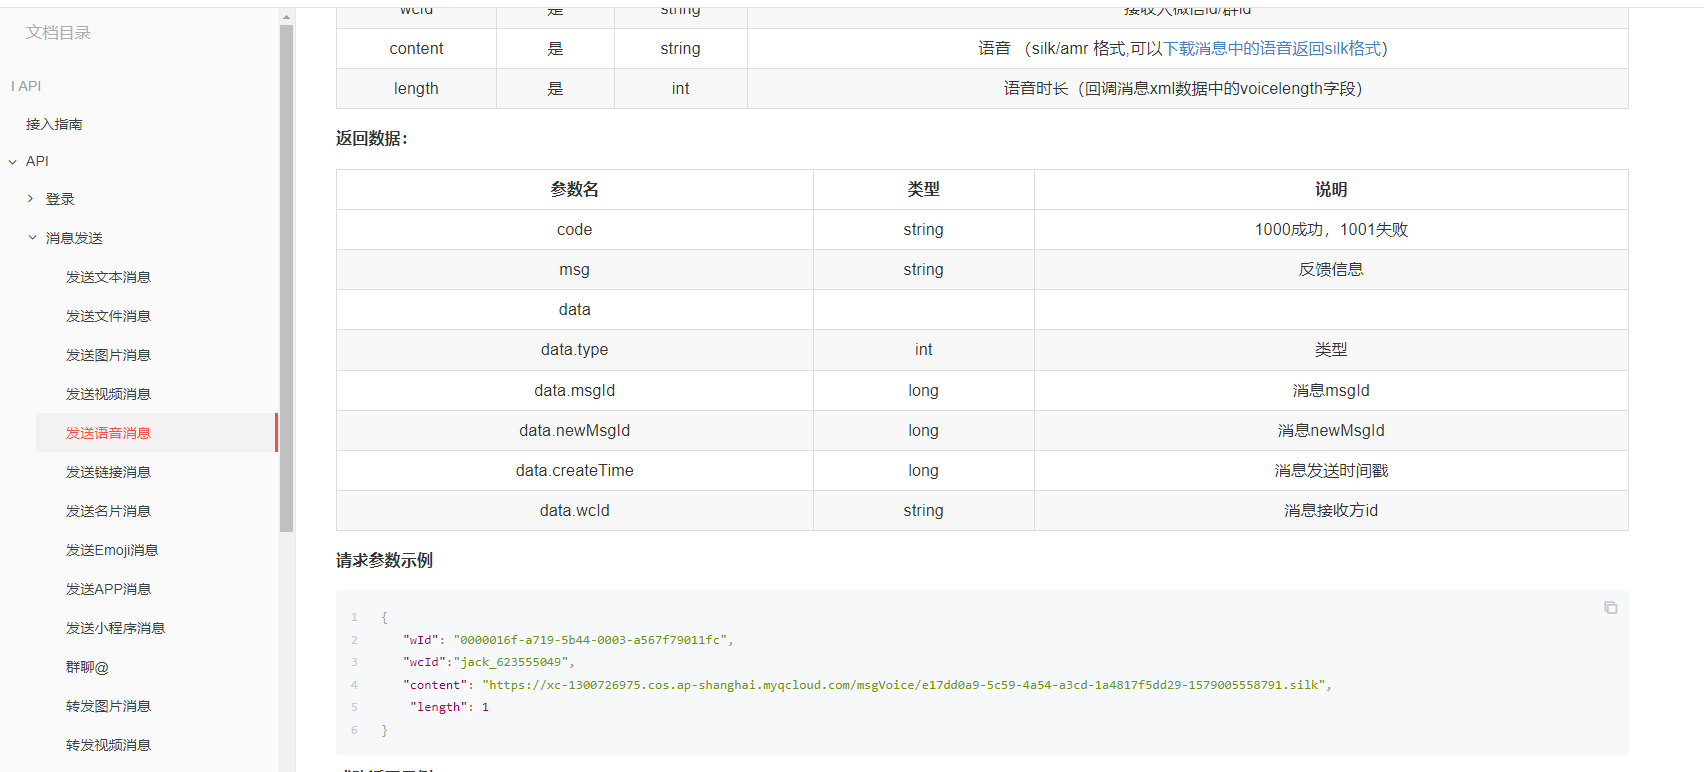Click the 返回数据 heading
Screen dimensions: 1704x772
372,138
